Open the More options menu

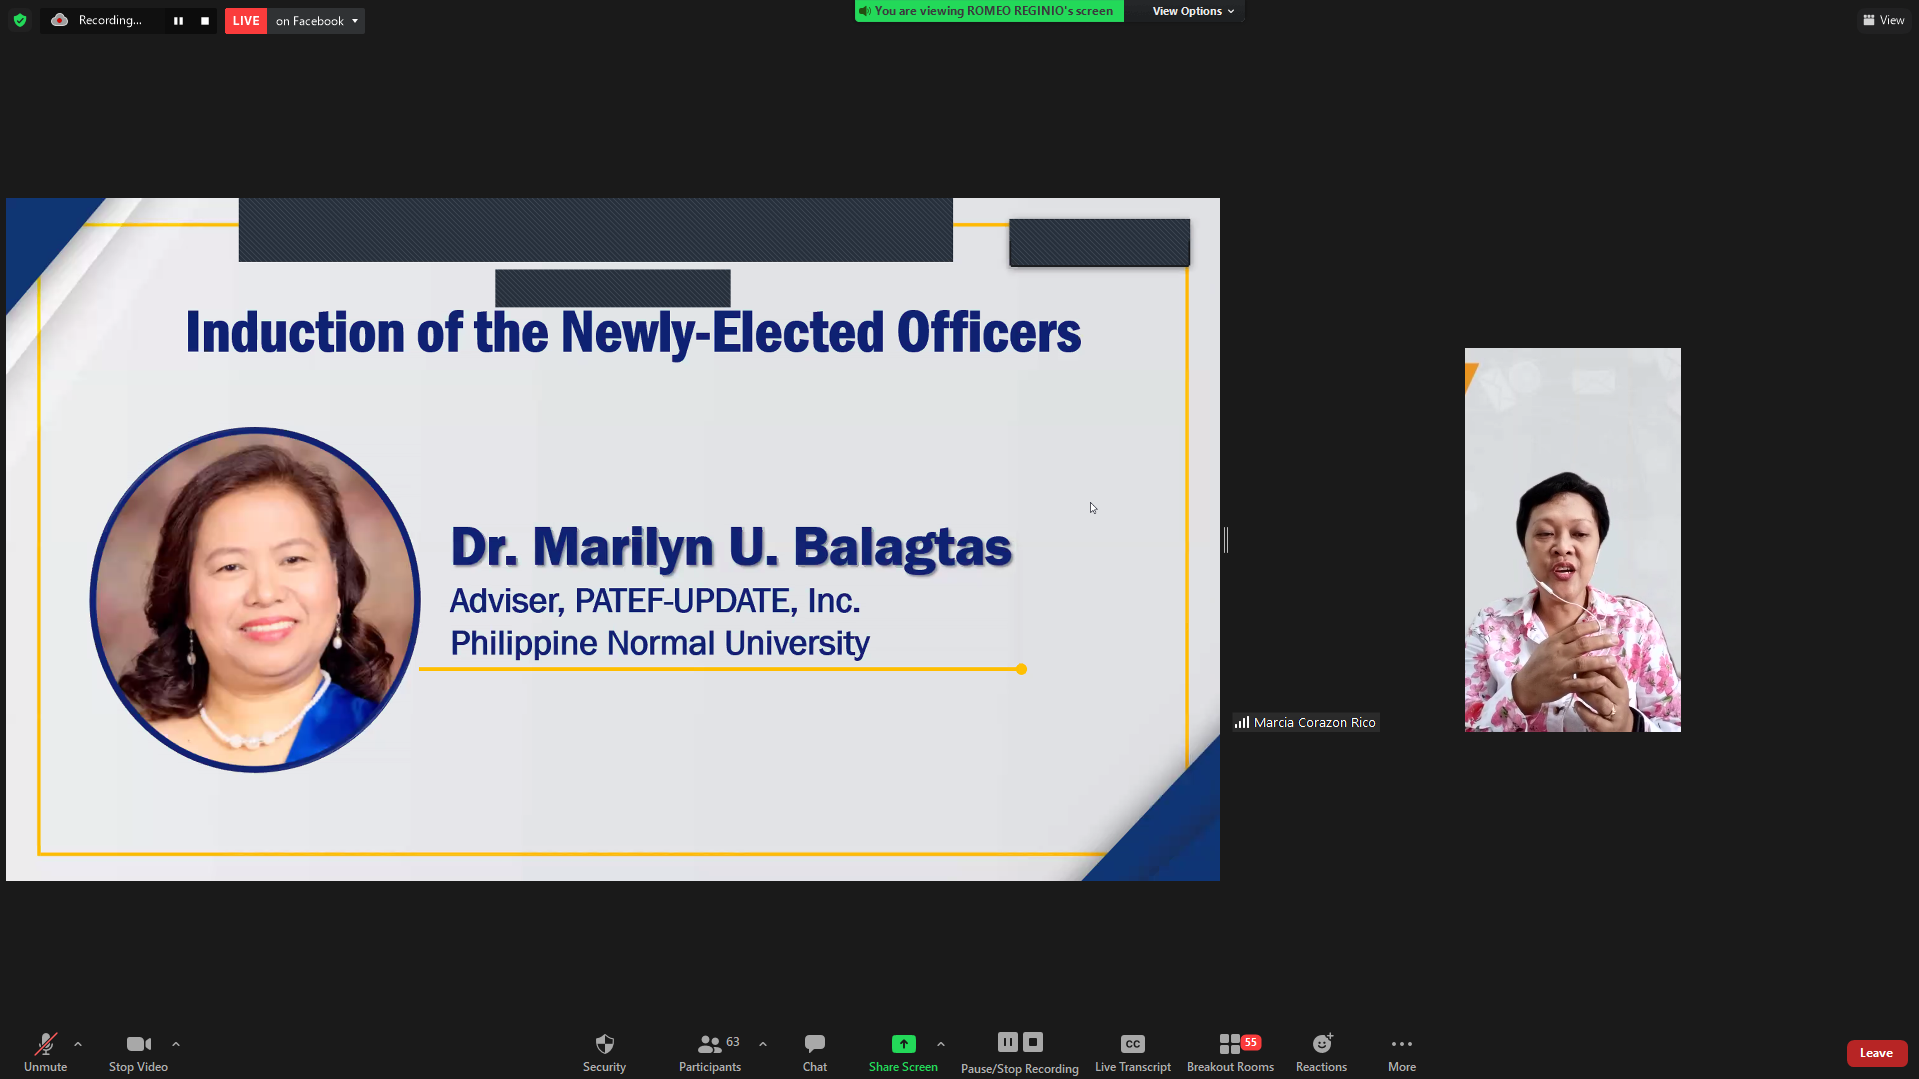coord(1401,1051)
